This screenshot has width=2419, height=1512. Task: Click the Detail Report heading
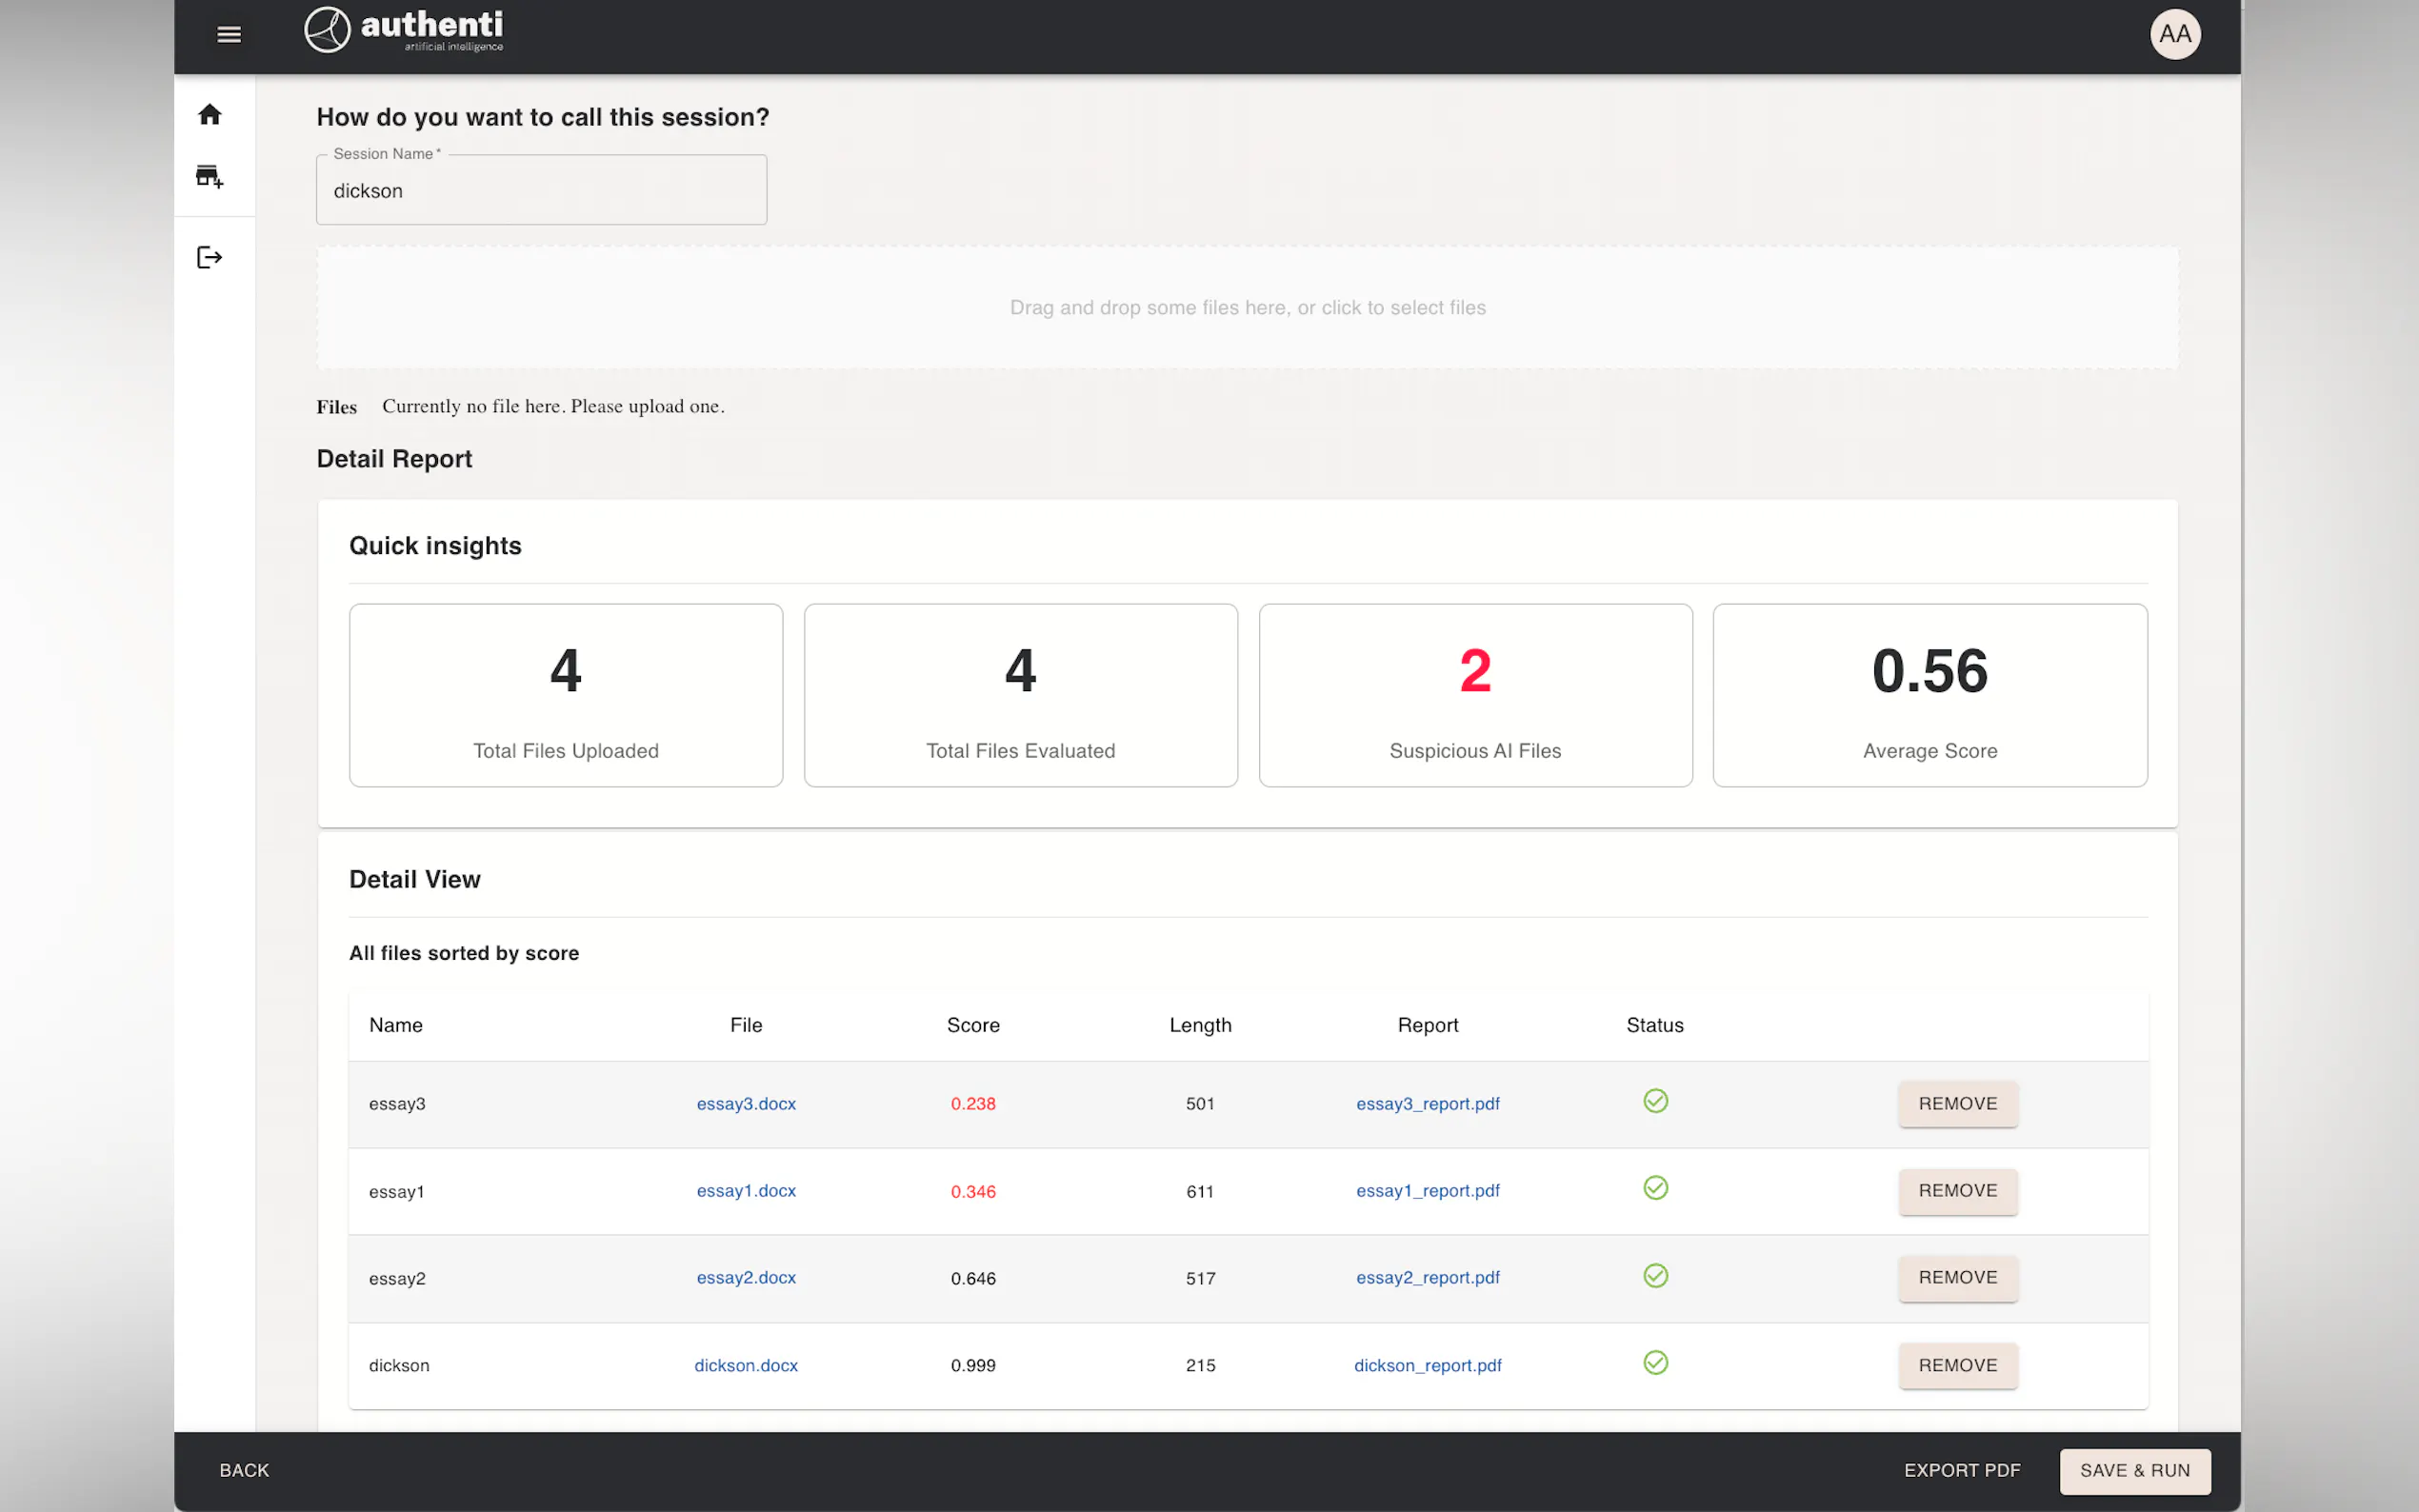coord(394,459)
